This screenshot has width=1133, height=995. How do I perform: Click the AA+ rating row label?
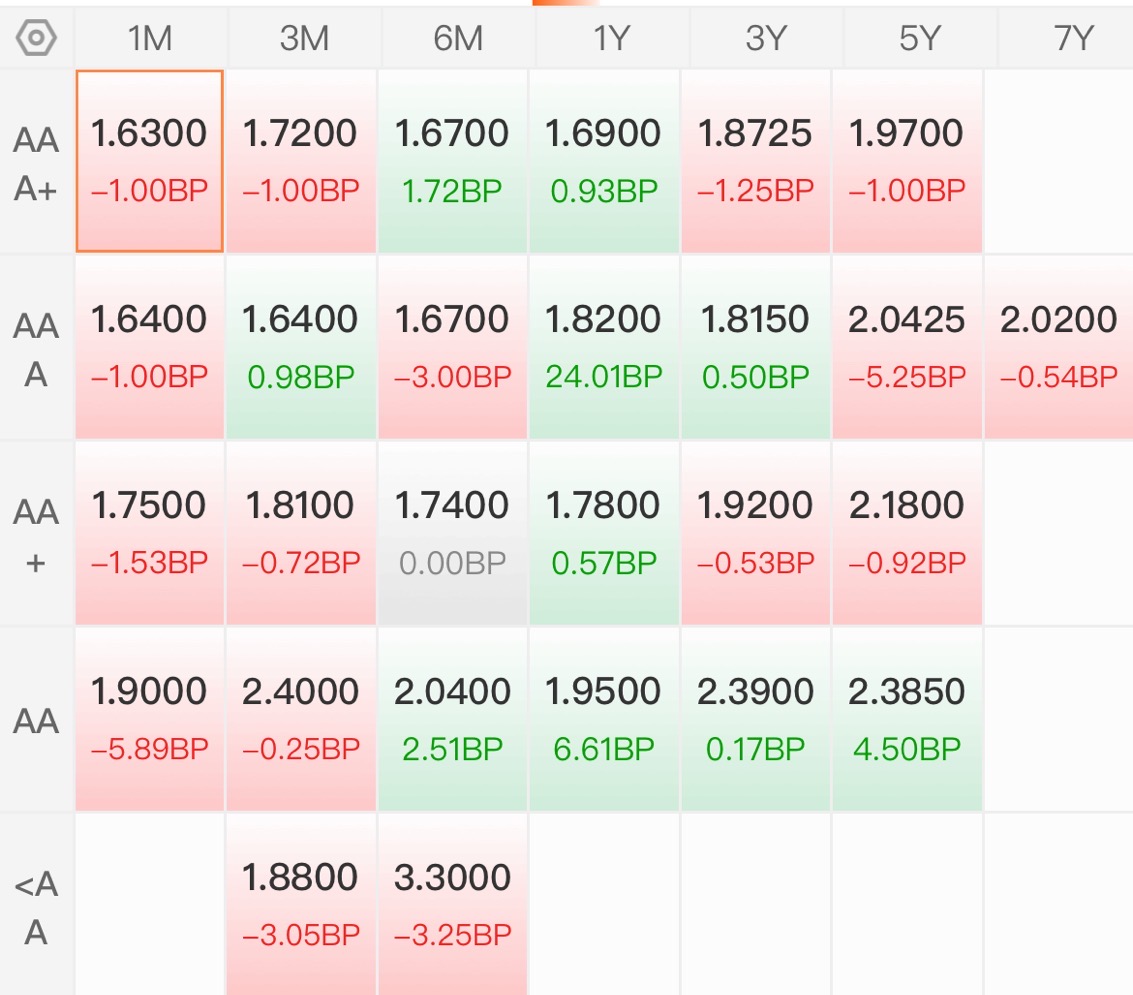(x=36, y=535)
